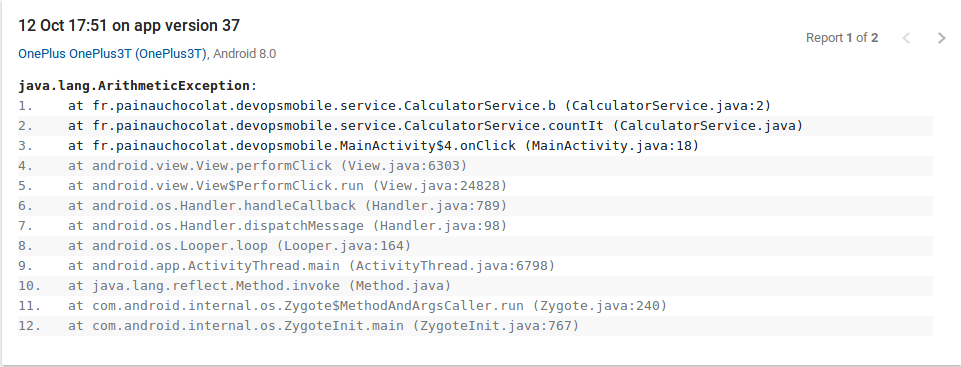
Task: Click stack line 9 ActivityThread.main
Action: pos(476,265)
